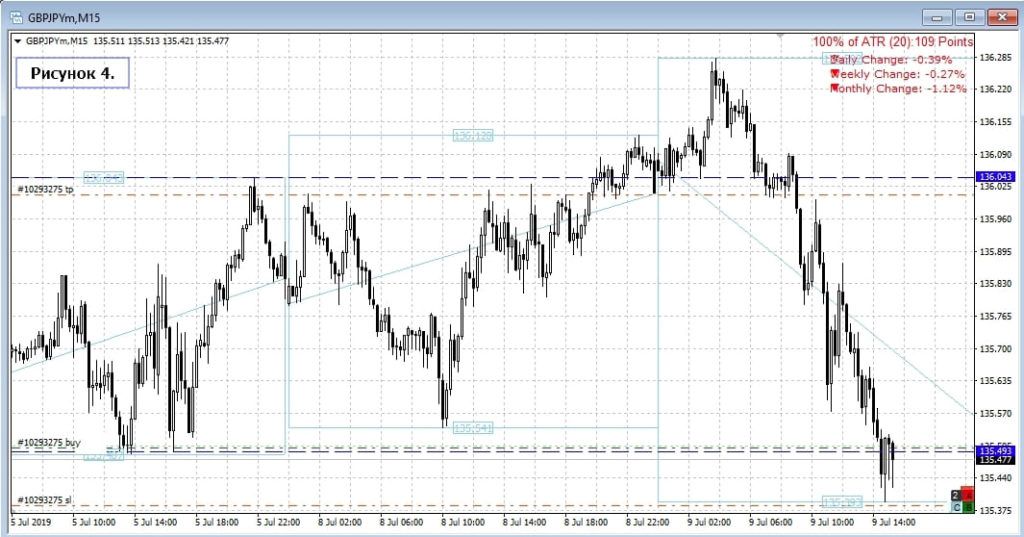The image size is (1024, 537).
Task: Select the '#10293275 tp' take profit line label
Action: click(x=46, y=189)
